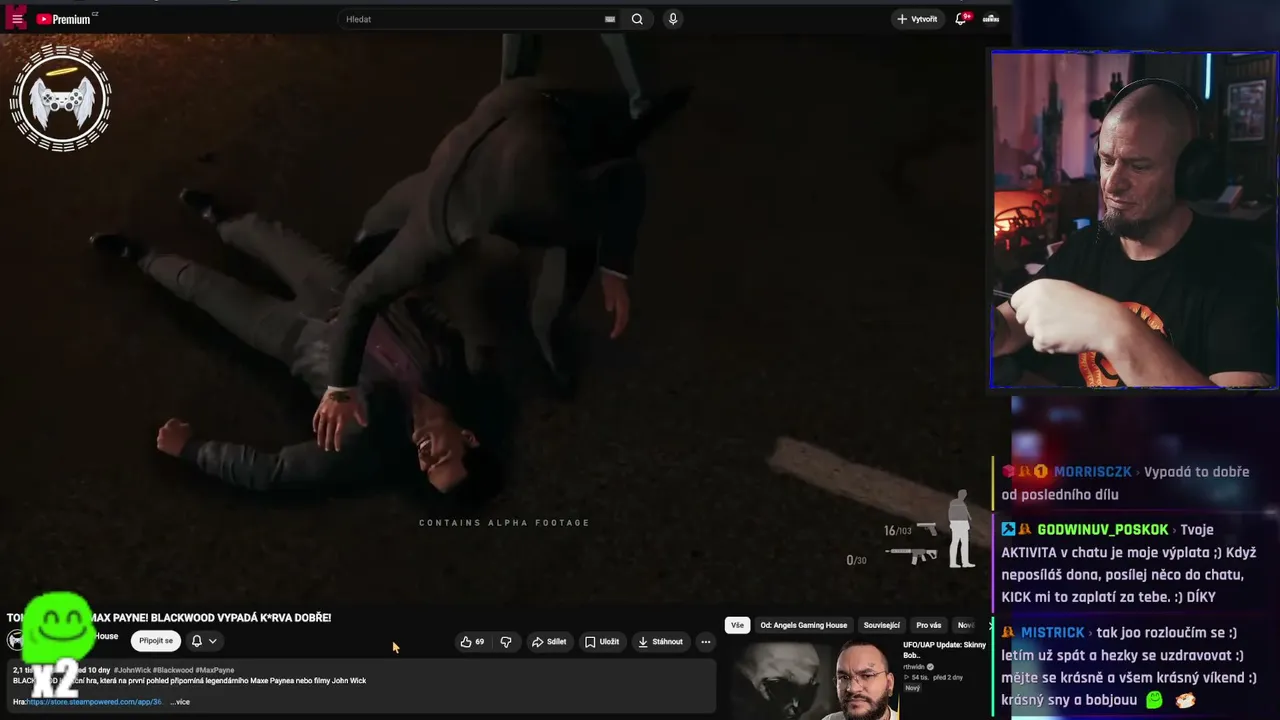Share the video via Sdílet
This screenshot has height=720, width=1280.
coord(549,642)
